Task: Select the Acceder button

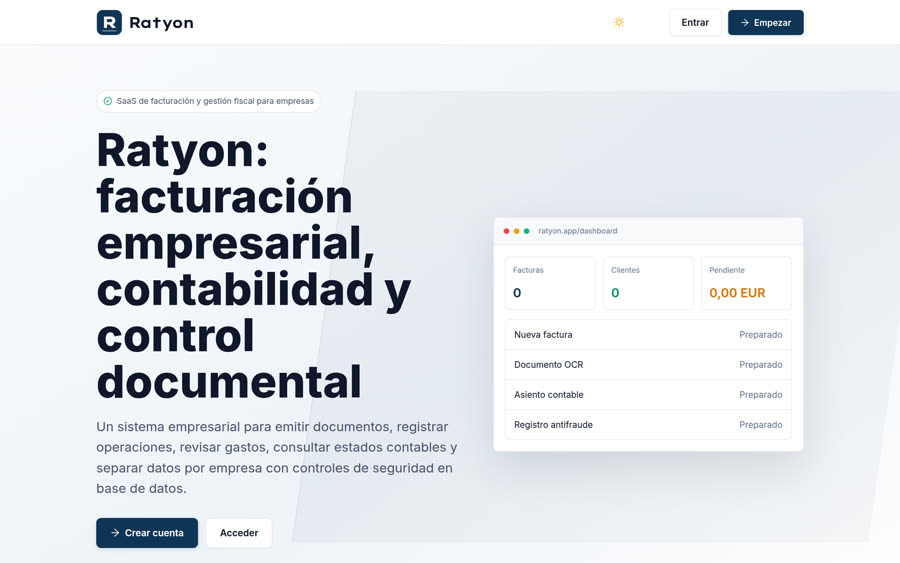Action: click(x=239, y=533)
